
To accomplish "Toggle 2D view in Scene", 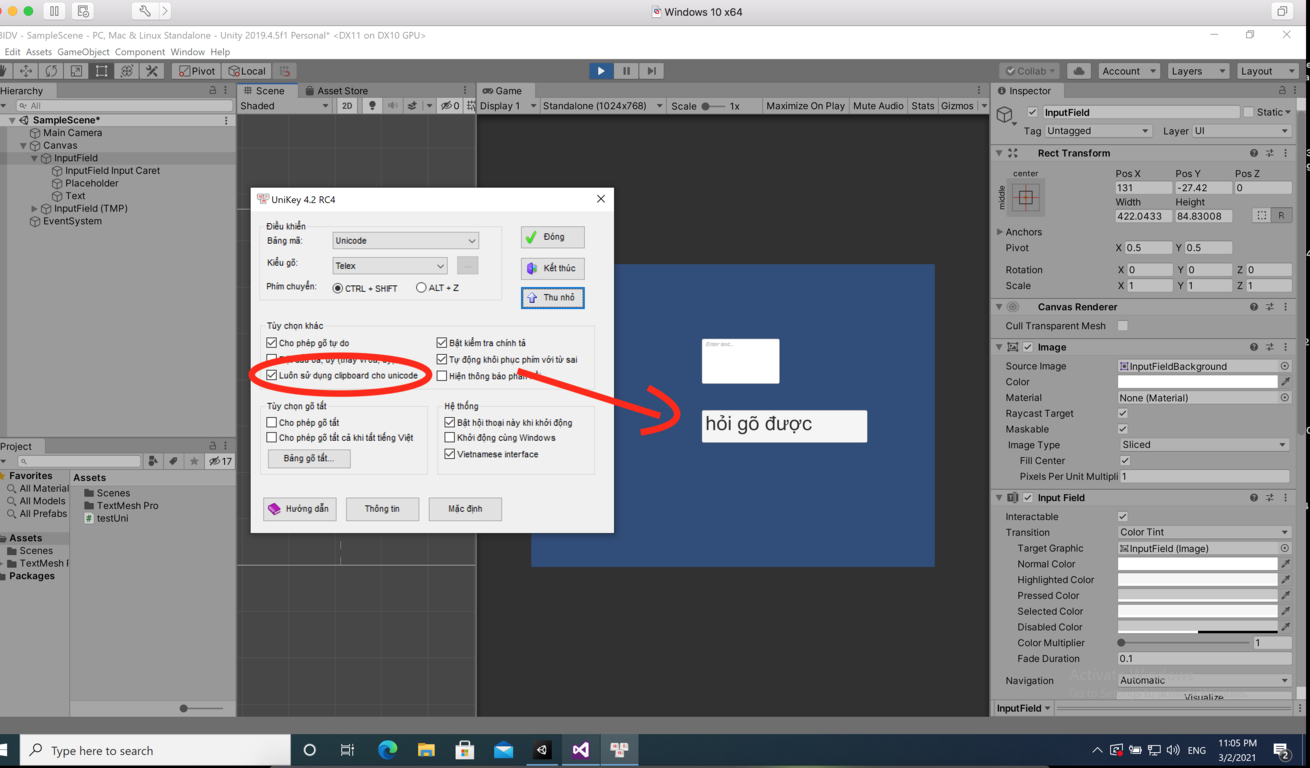I will pos(347,106).
